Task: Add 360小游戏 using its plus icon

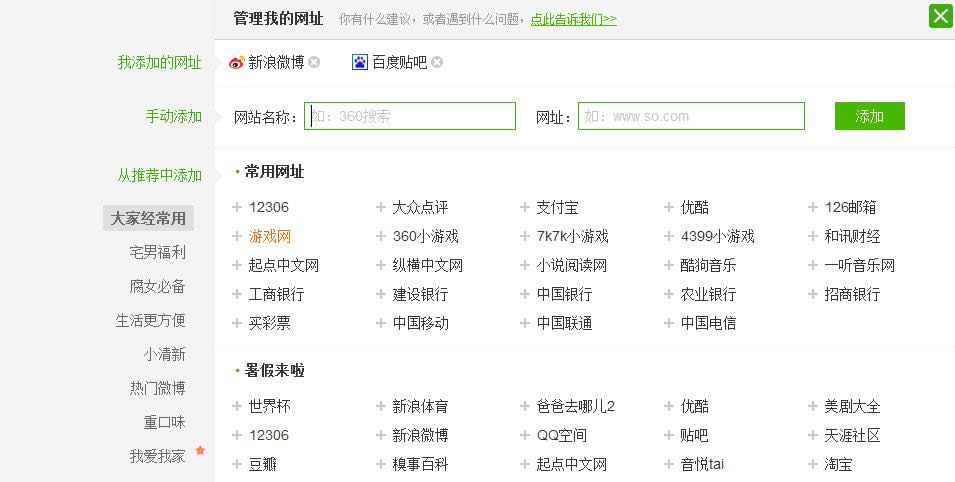Action: click(381, 236)
